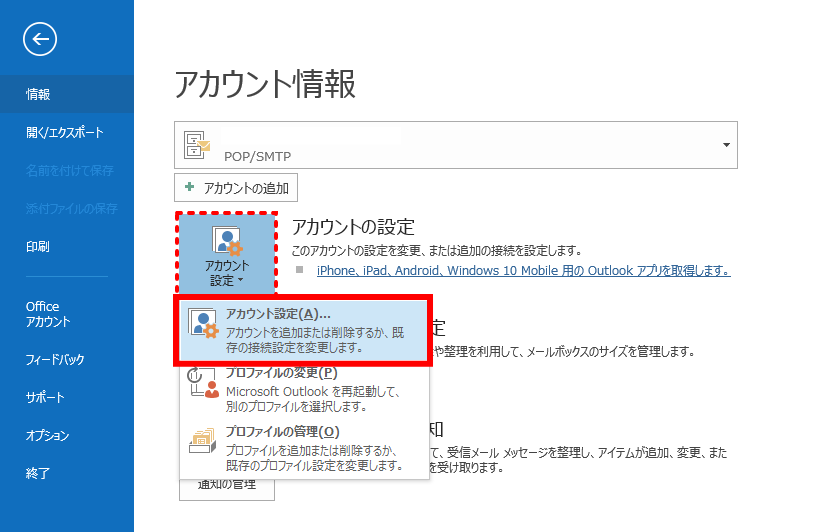Click the 通知の管理 button
The width and height of the screenshot is (813, 532).
click(227, 488)
